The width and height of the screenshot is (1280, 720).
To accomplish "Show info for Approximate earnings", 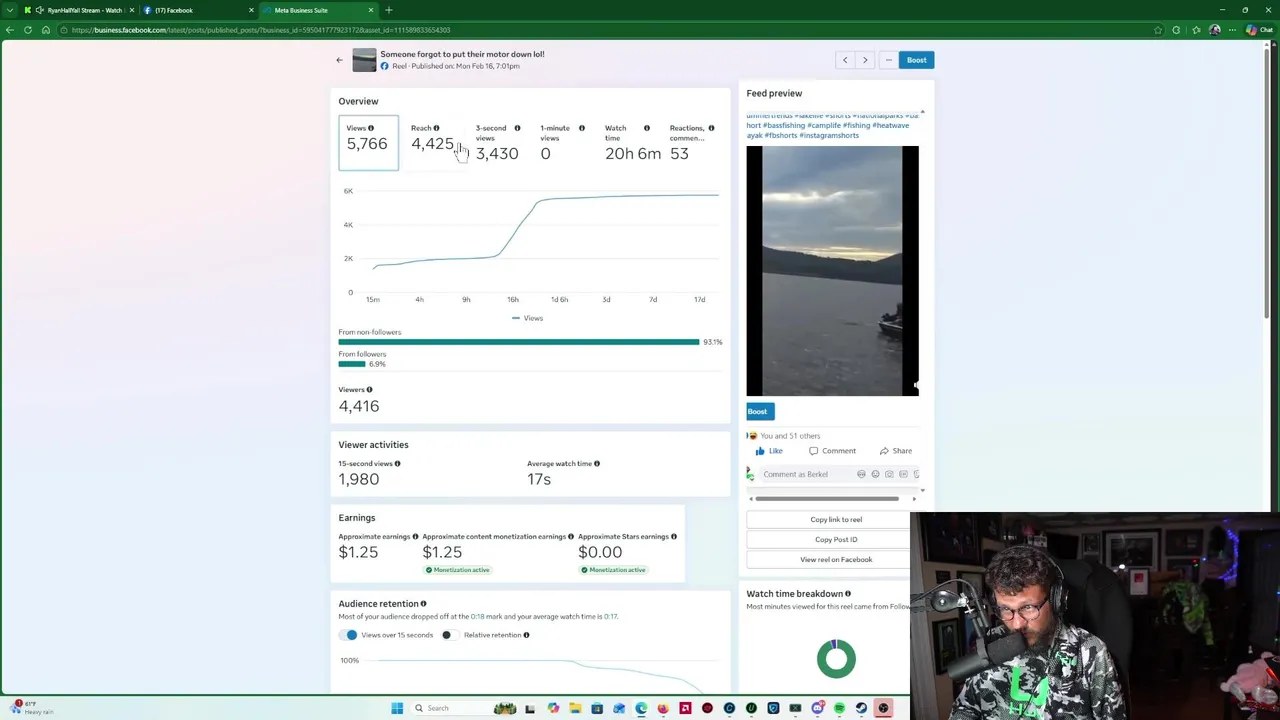I will coord(415,537).
